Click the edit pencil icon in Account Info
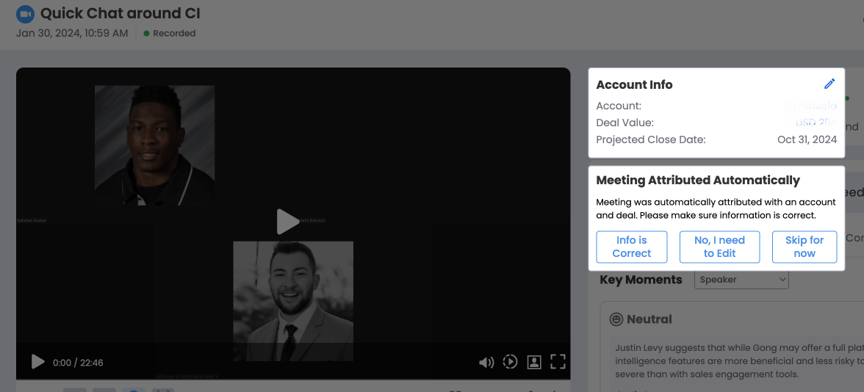Screen dimensions: 864x392 (829, 84)
